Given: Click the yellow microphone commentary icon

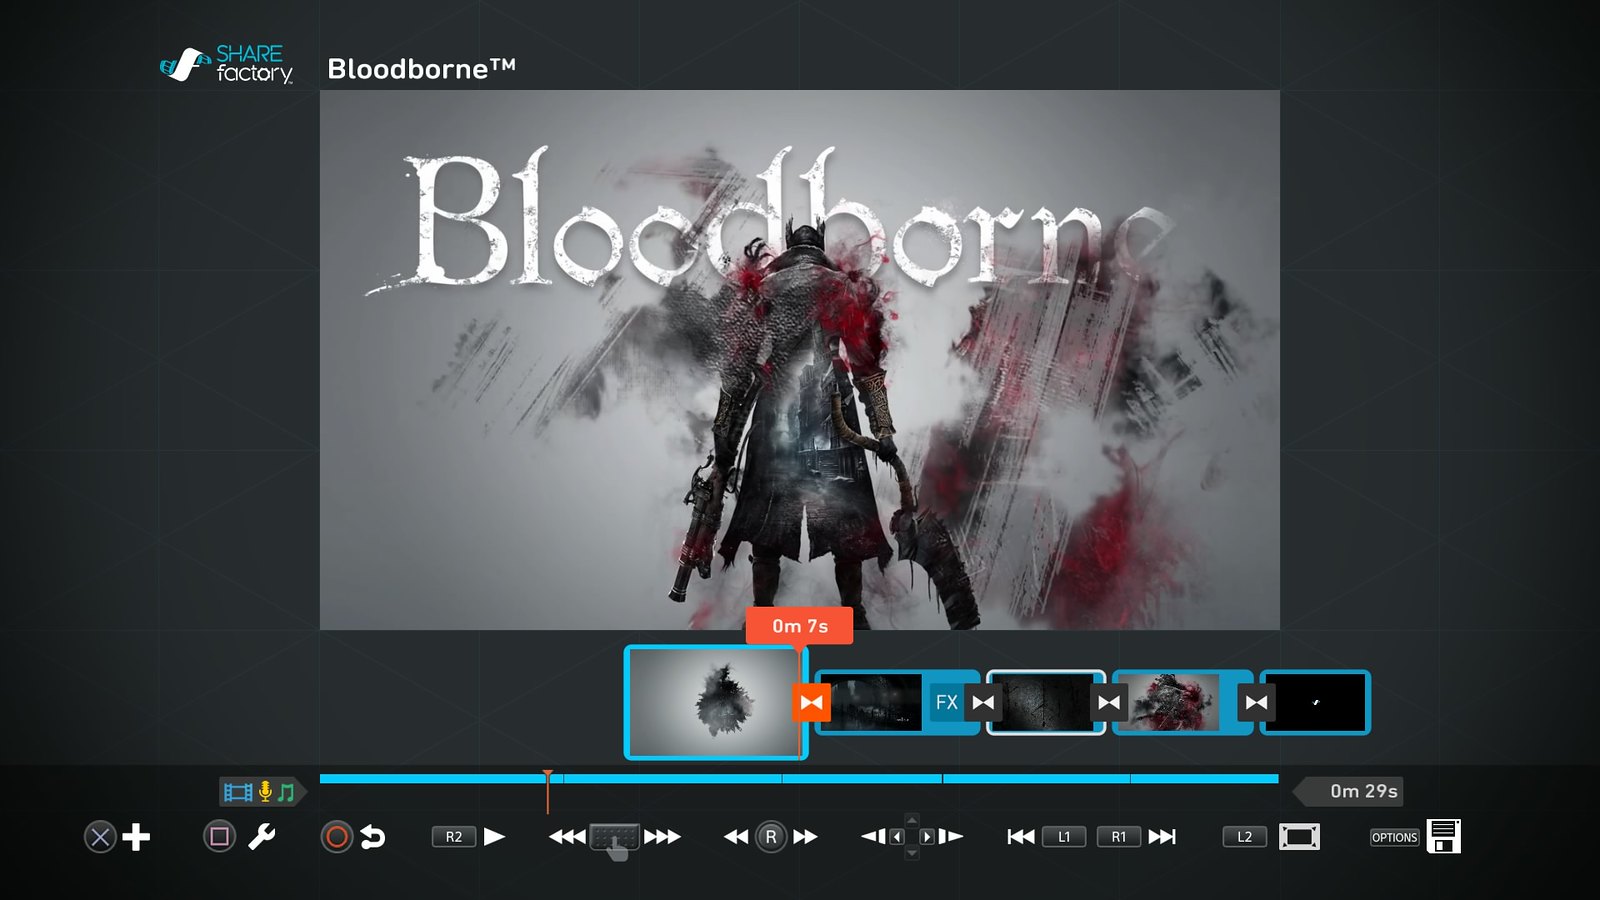Looking at the screenshot, I should click(x=265, y=792).
